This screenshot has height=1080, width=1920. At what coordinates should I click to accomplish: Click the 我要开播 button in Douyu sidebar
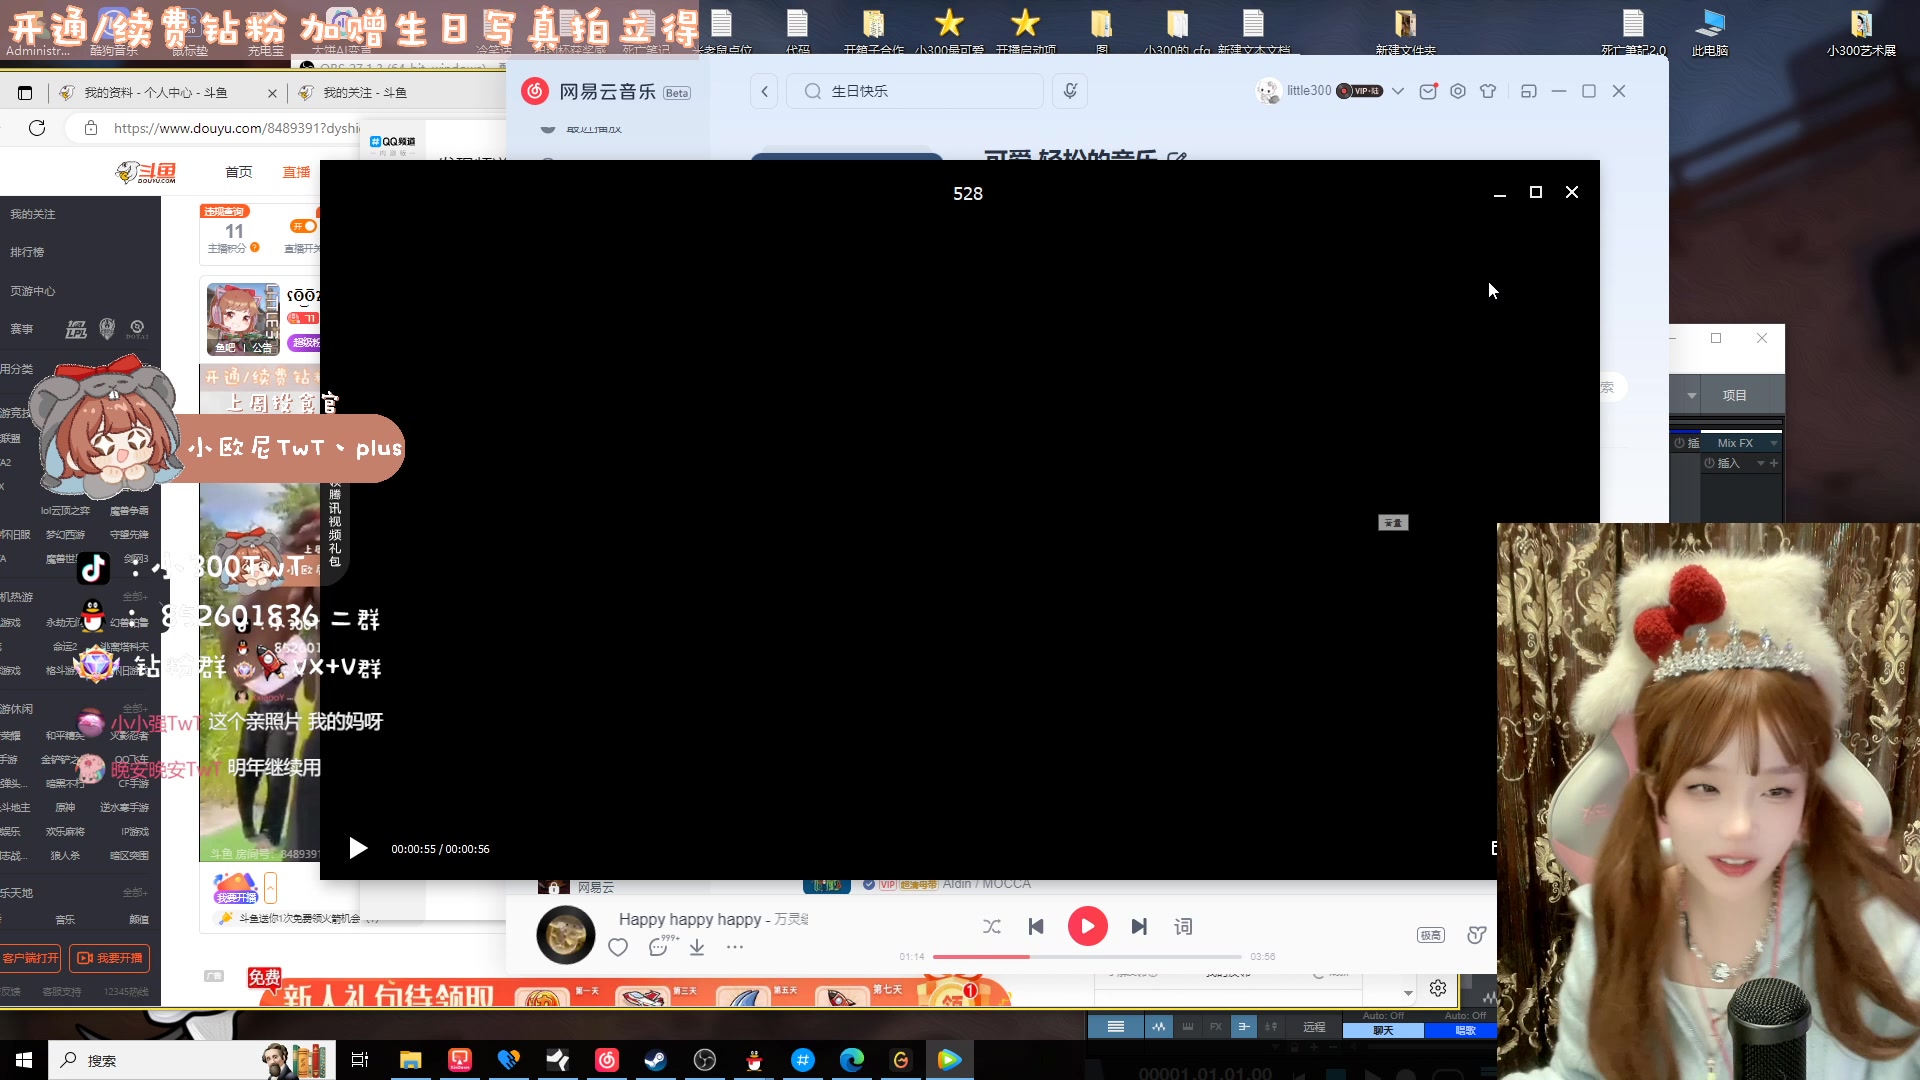click(x=110, y=958)
